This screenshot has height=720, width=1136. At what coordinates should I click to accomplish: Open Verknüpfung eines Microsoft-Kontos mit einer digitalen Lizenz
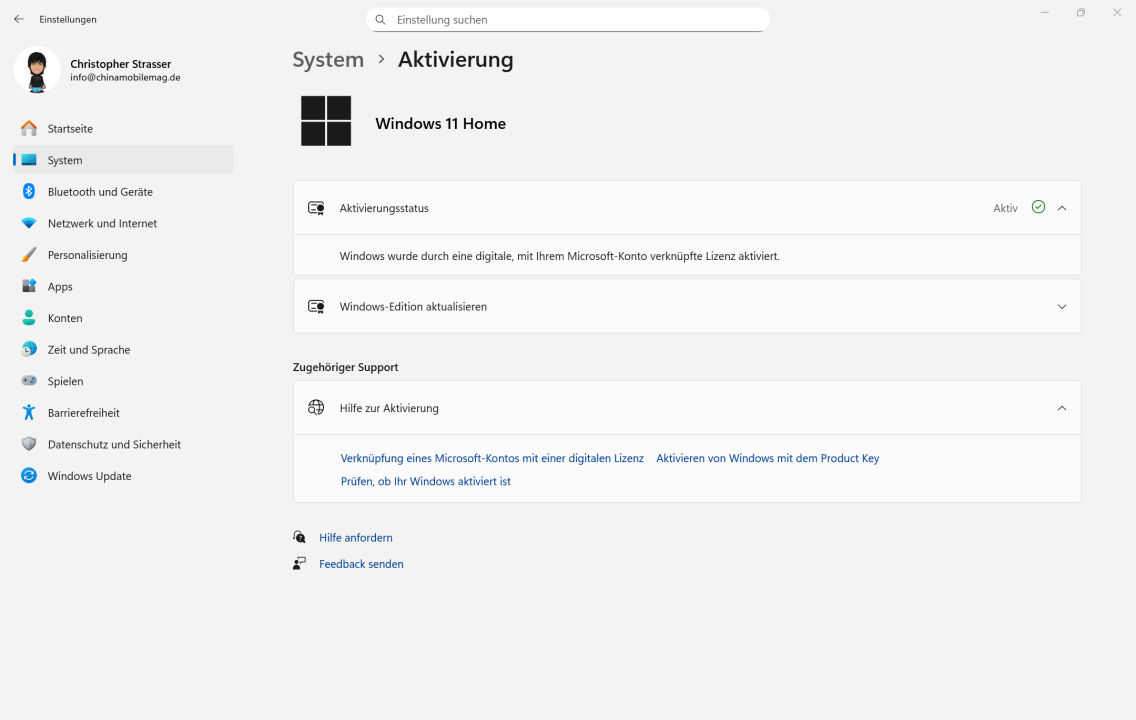492,458
